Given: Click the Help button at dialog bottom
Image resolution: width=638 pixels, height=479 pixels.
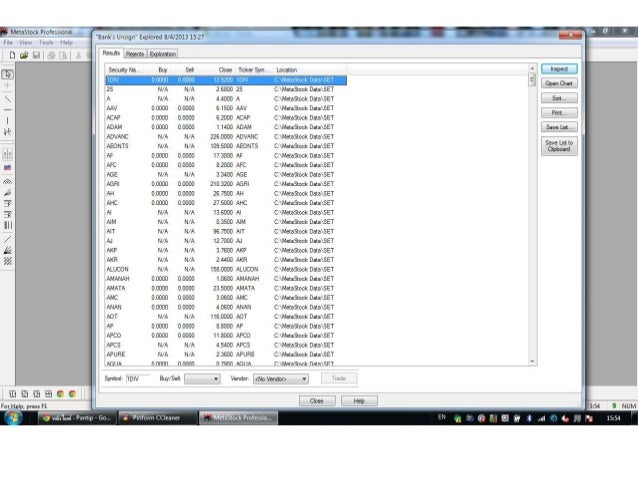Looking at the screenshot, I should tap(359, 401).
